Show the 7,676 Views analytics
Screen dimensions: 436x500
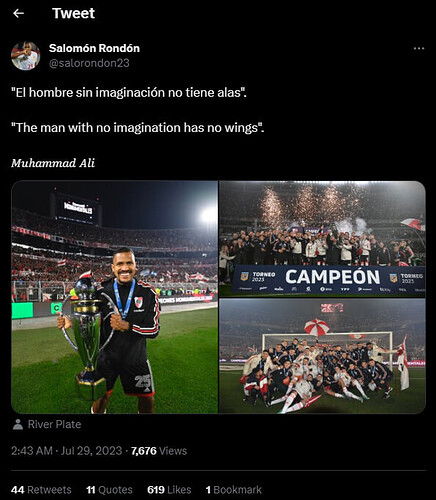pos(159,451)
